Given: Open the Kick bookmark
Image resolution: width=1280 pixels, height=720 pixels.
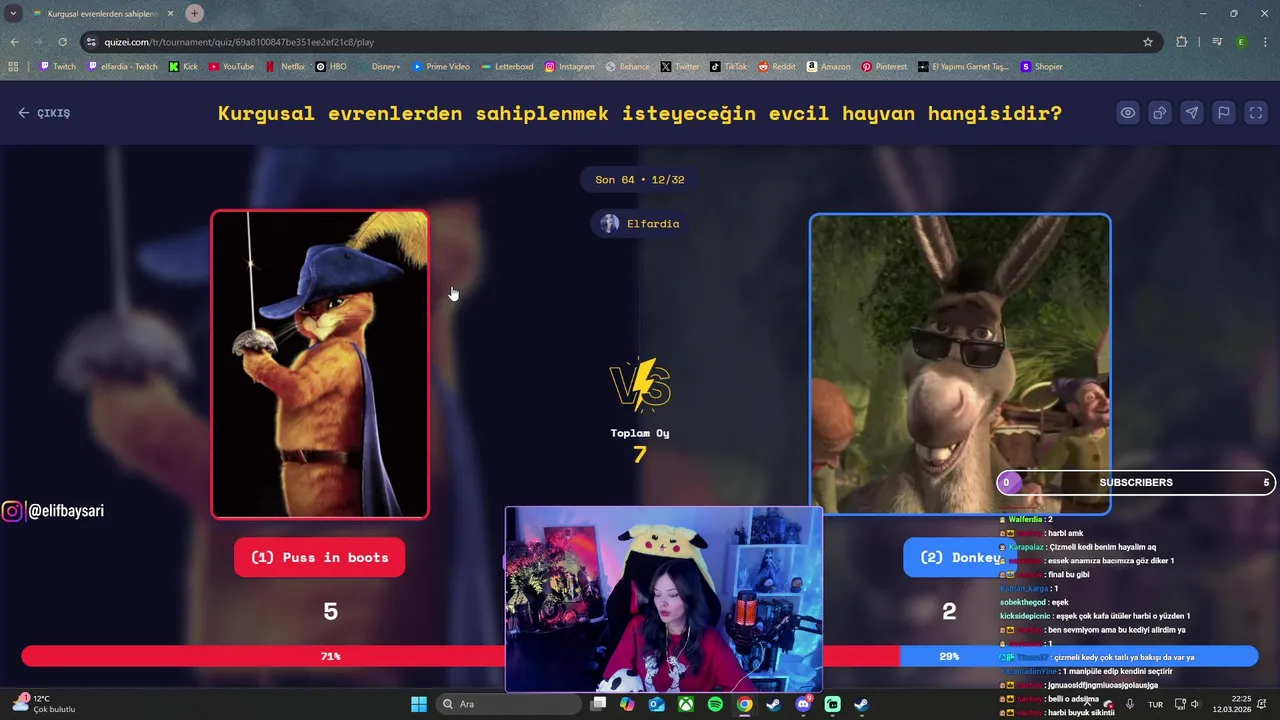Looking at the screenshot, I should tap(183, 67).
